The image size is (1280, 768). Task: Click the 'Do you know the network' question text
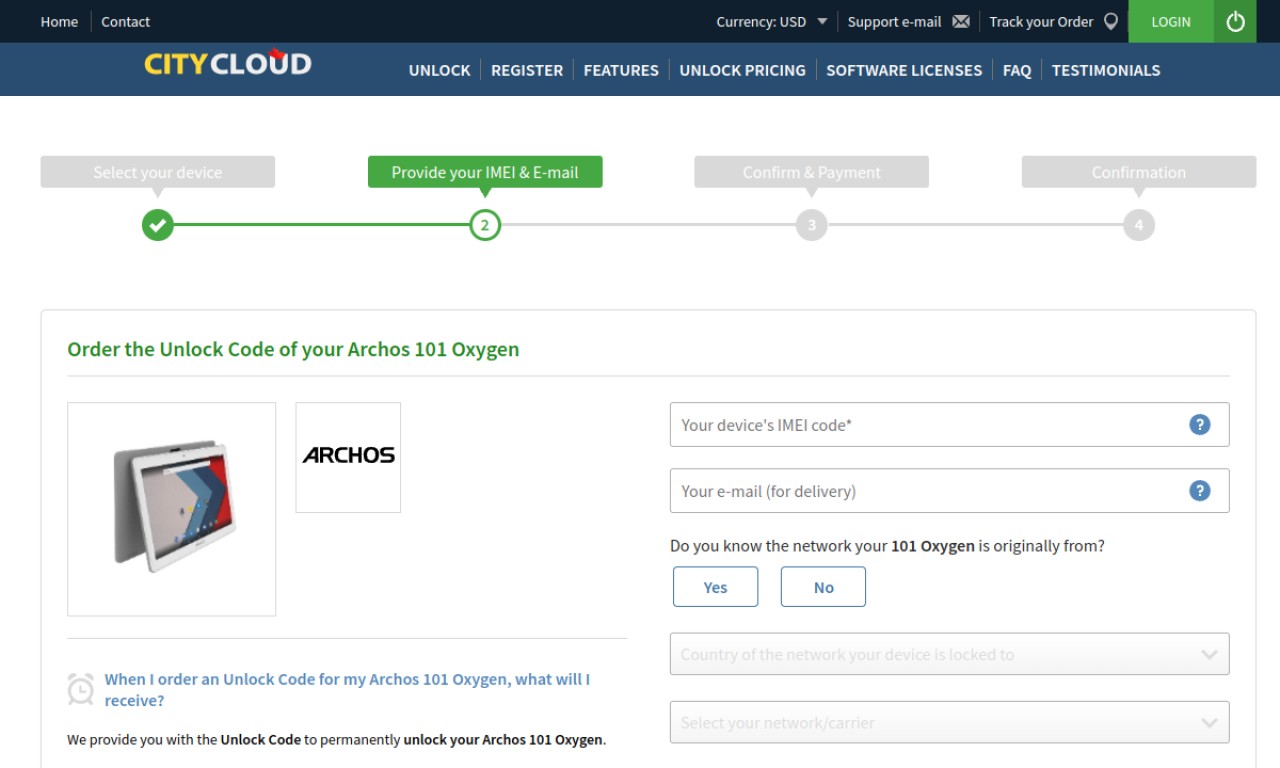(887, 546)
